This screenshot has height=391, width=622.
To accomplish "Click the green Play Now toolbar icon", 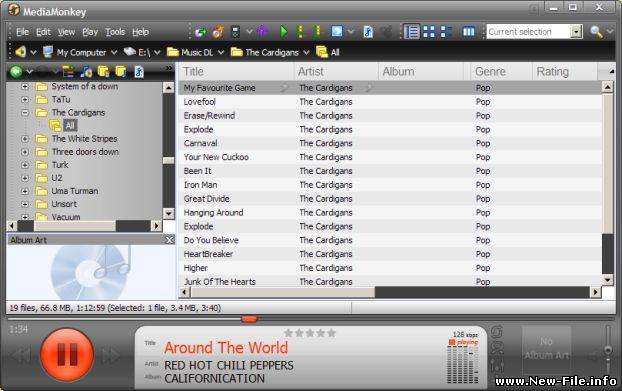I will click(x=284, y=31).
